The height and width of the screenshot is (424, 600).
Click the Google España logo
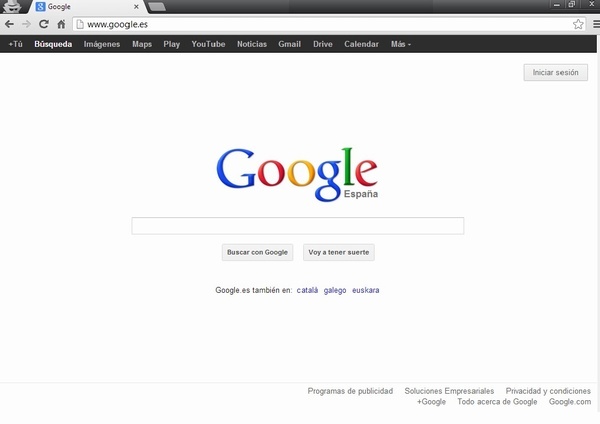tap(297, 174)
